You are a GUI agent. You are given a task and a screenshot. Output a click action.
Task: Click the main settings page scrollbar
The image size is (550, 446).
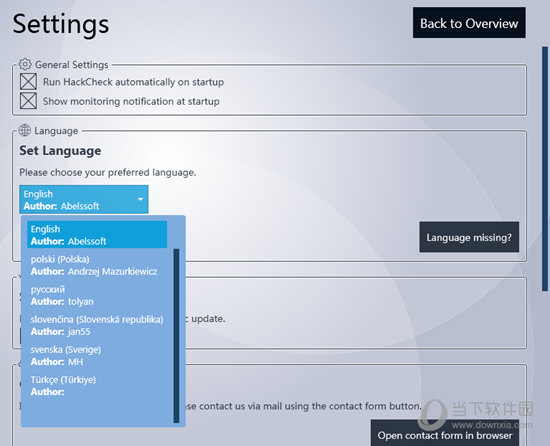545,168
